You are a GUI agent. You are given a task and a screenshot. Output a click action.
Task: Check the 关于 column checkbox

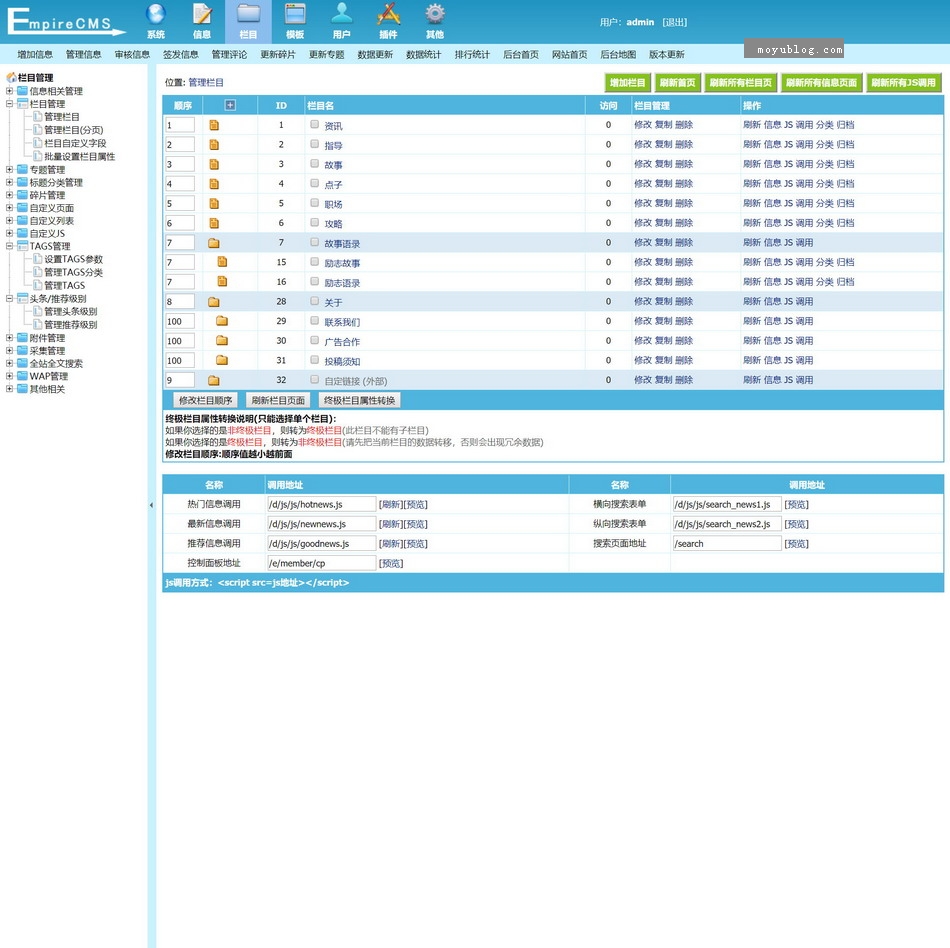tap(314, 300)
